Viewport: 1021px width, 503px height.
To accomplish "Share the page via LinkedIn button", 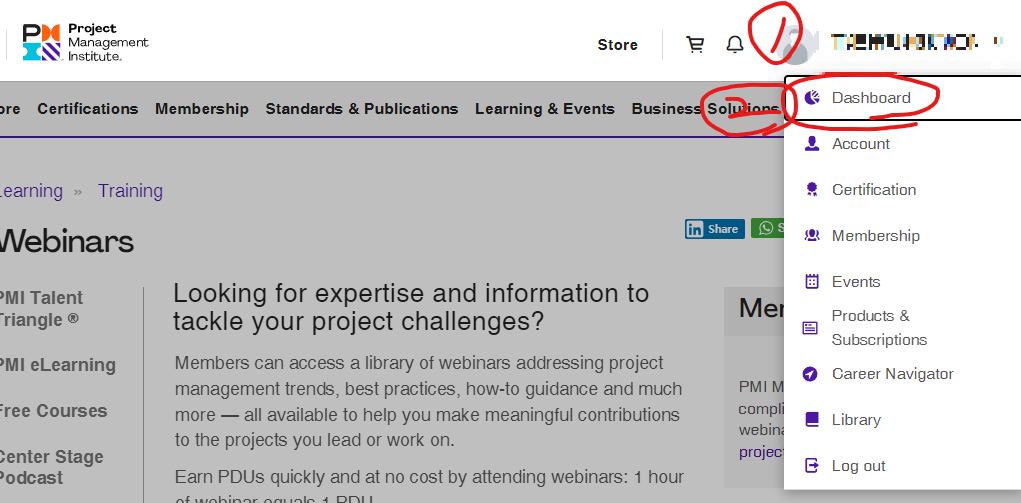I will (714, 229).
